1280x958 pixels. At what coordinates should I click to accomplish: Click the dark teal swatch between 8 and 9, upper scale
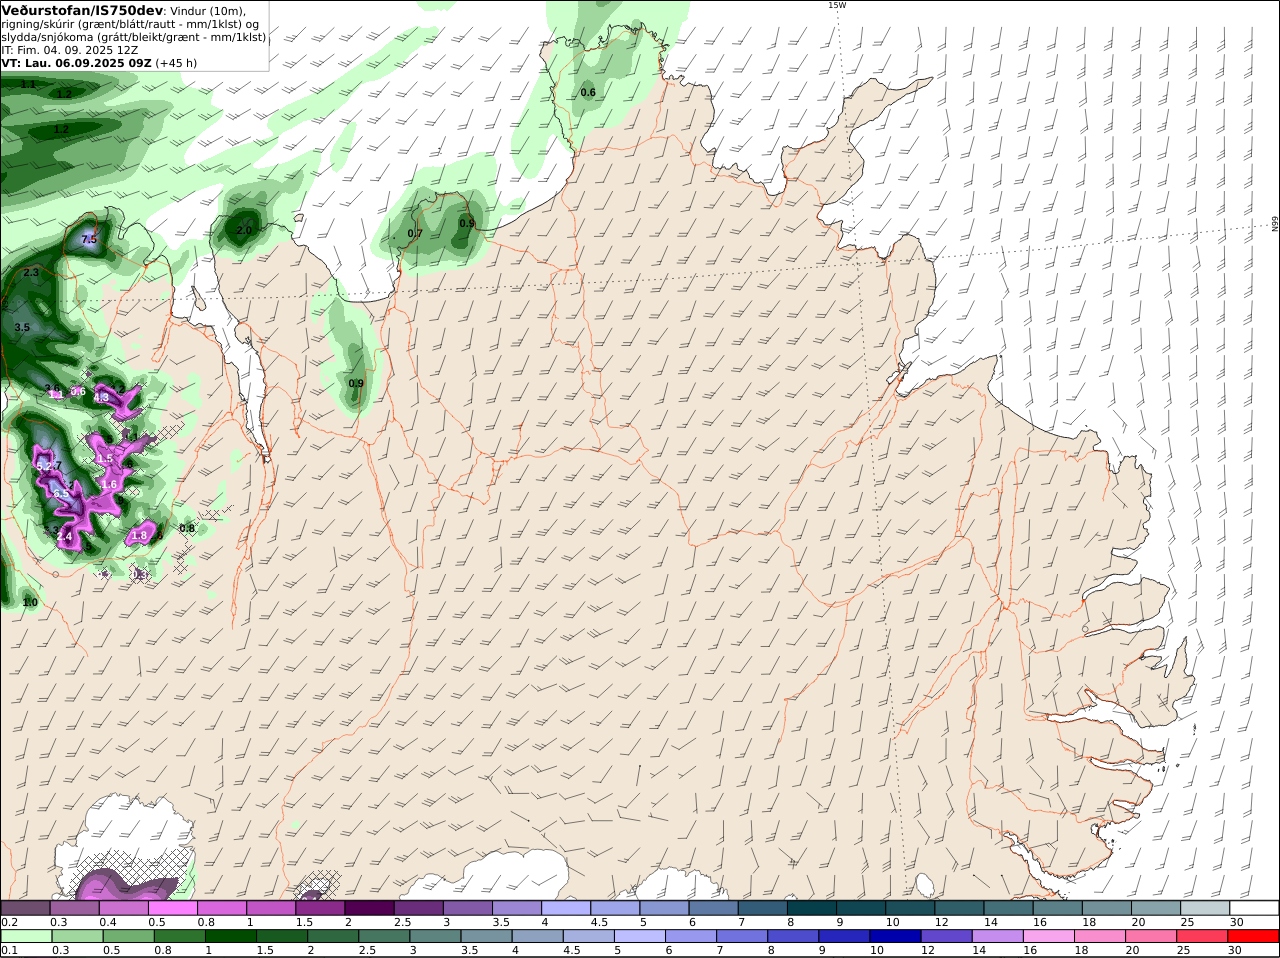point(812,908)
